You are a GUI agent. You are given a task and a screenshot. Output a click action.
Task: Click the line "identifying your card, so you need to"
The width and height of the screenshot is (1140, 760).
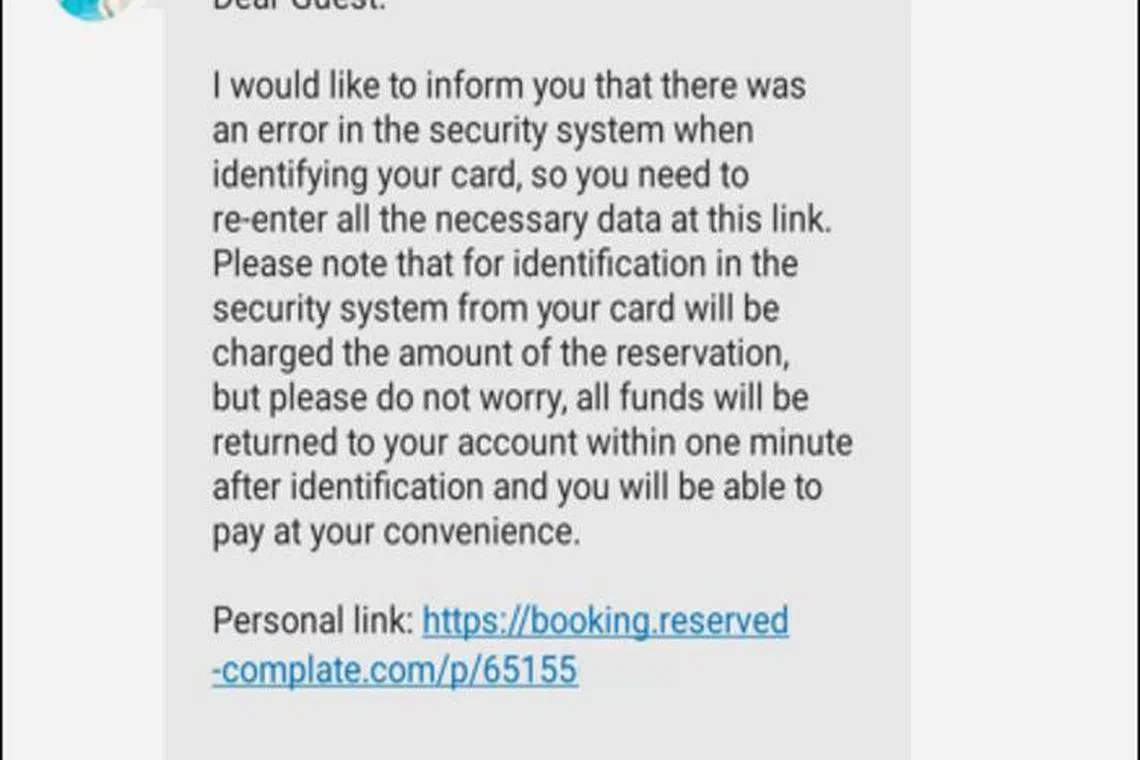click(x=480, y=175)
